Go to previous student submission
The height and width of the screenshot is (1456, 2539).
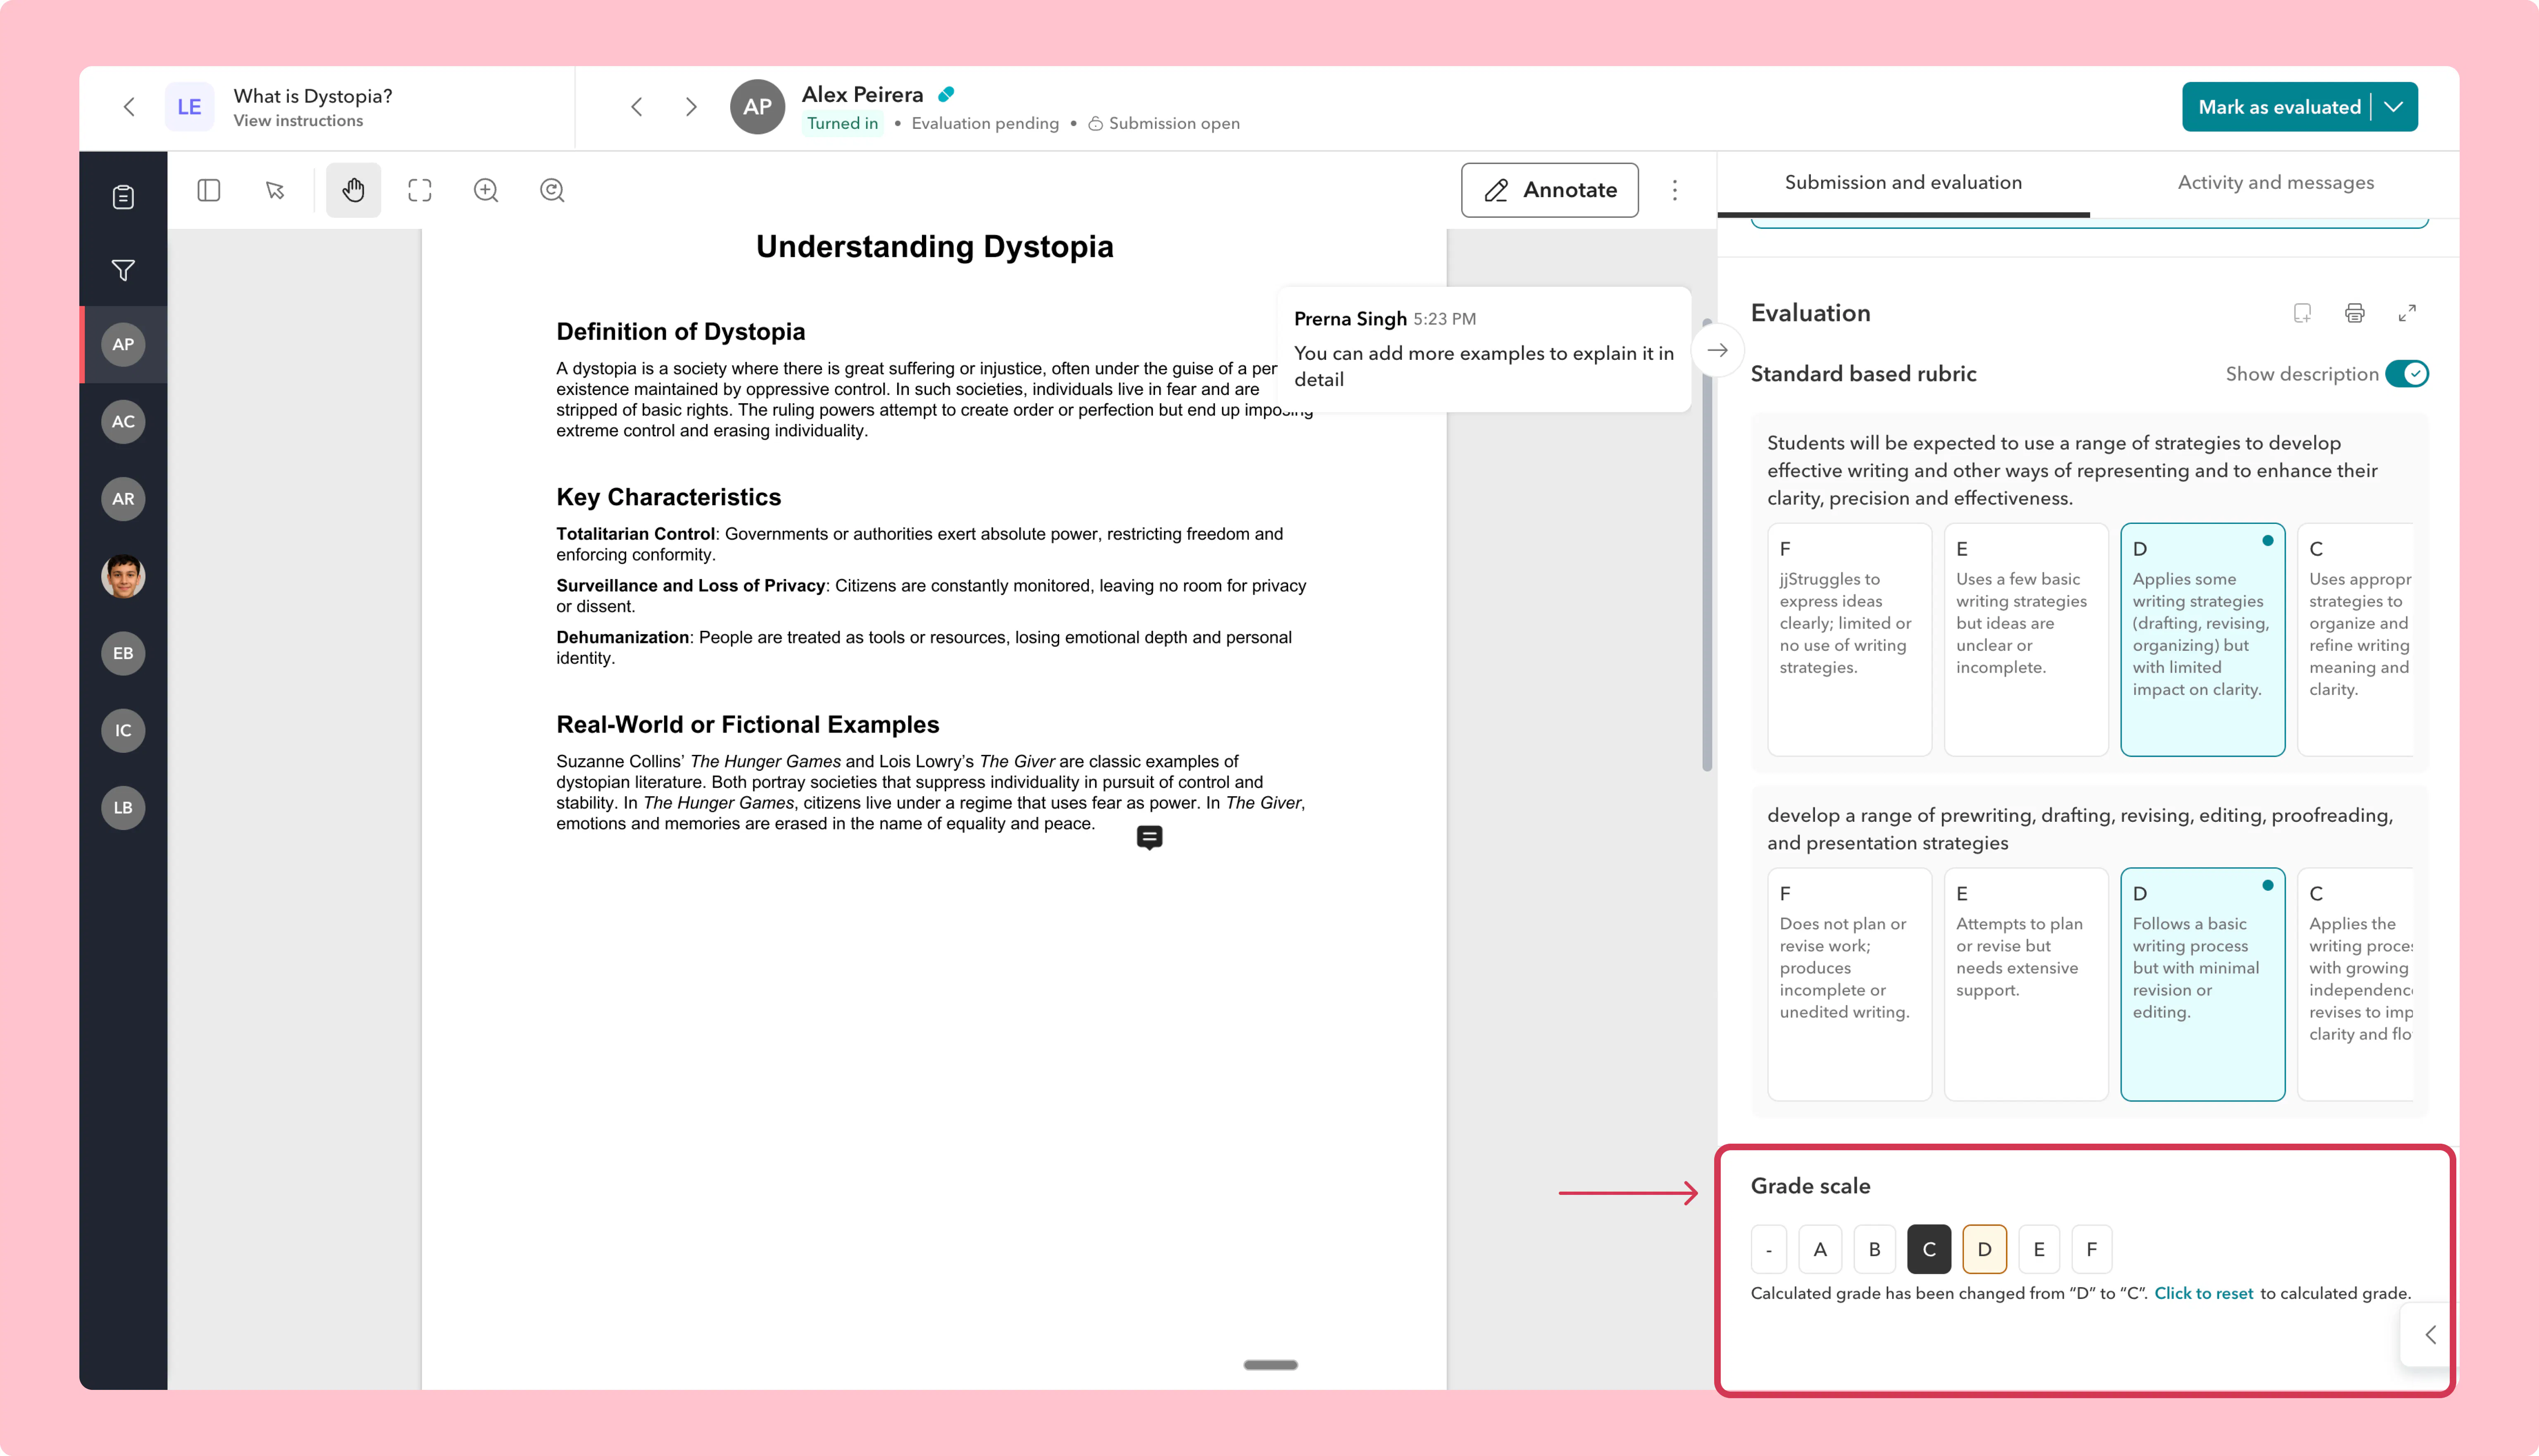637,107
